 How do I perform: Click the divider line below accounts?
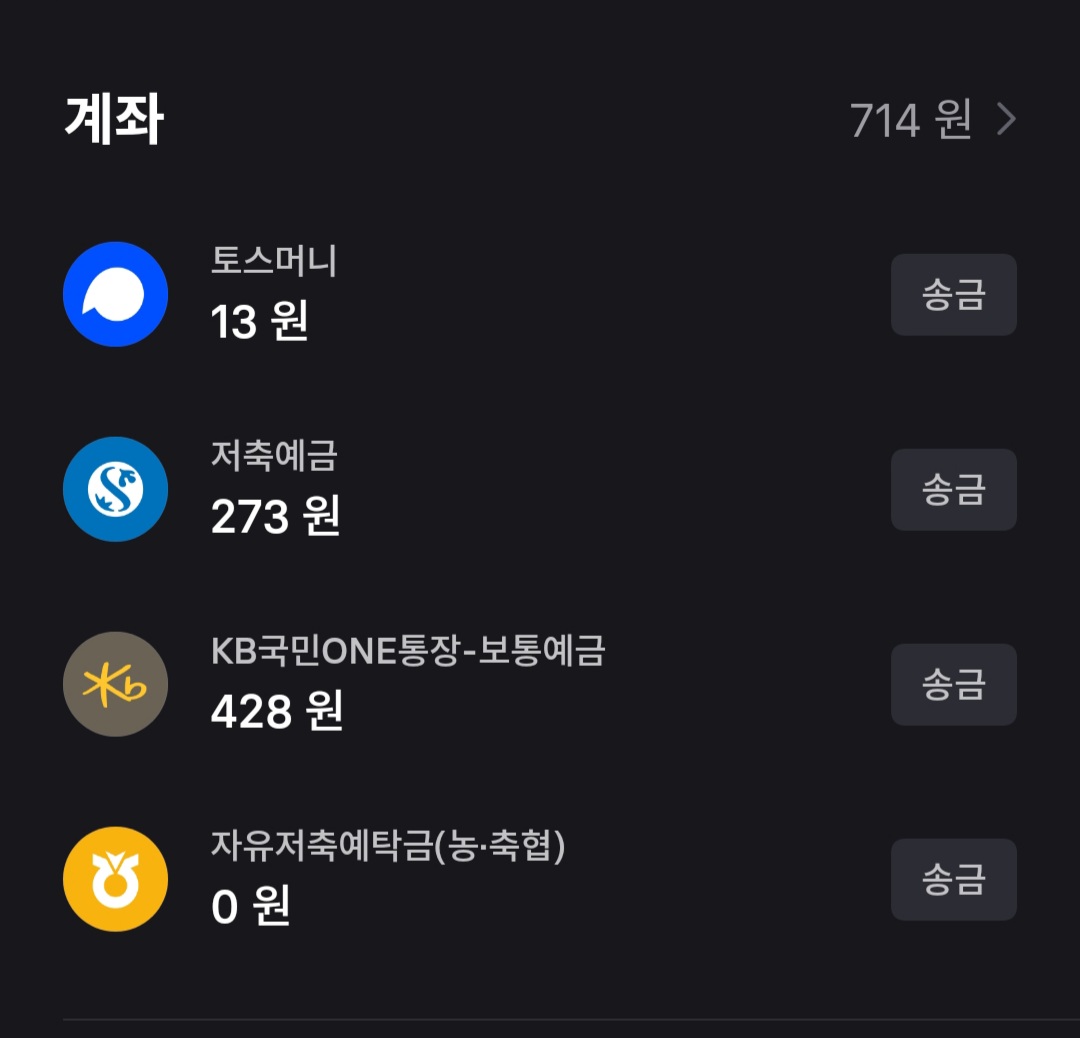(570, 1019)
